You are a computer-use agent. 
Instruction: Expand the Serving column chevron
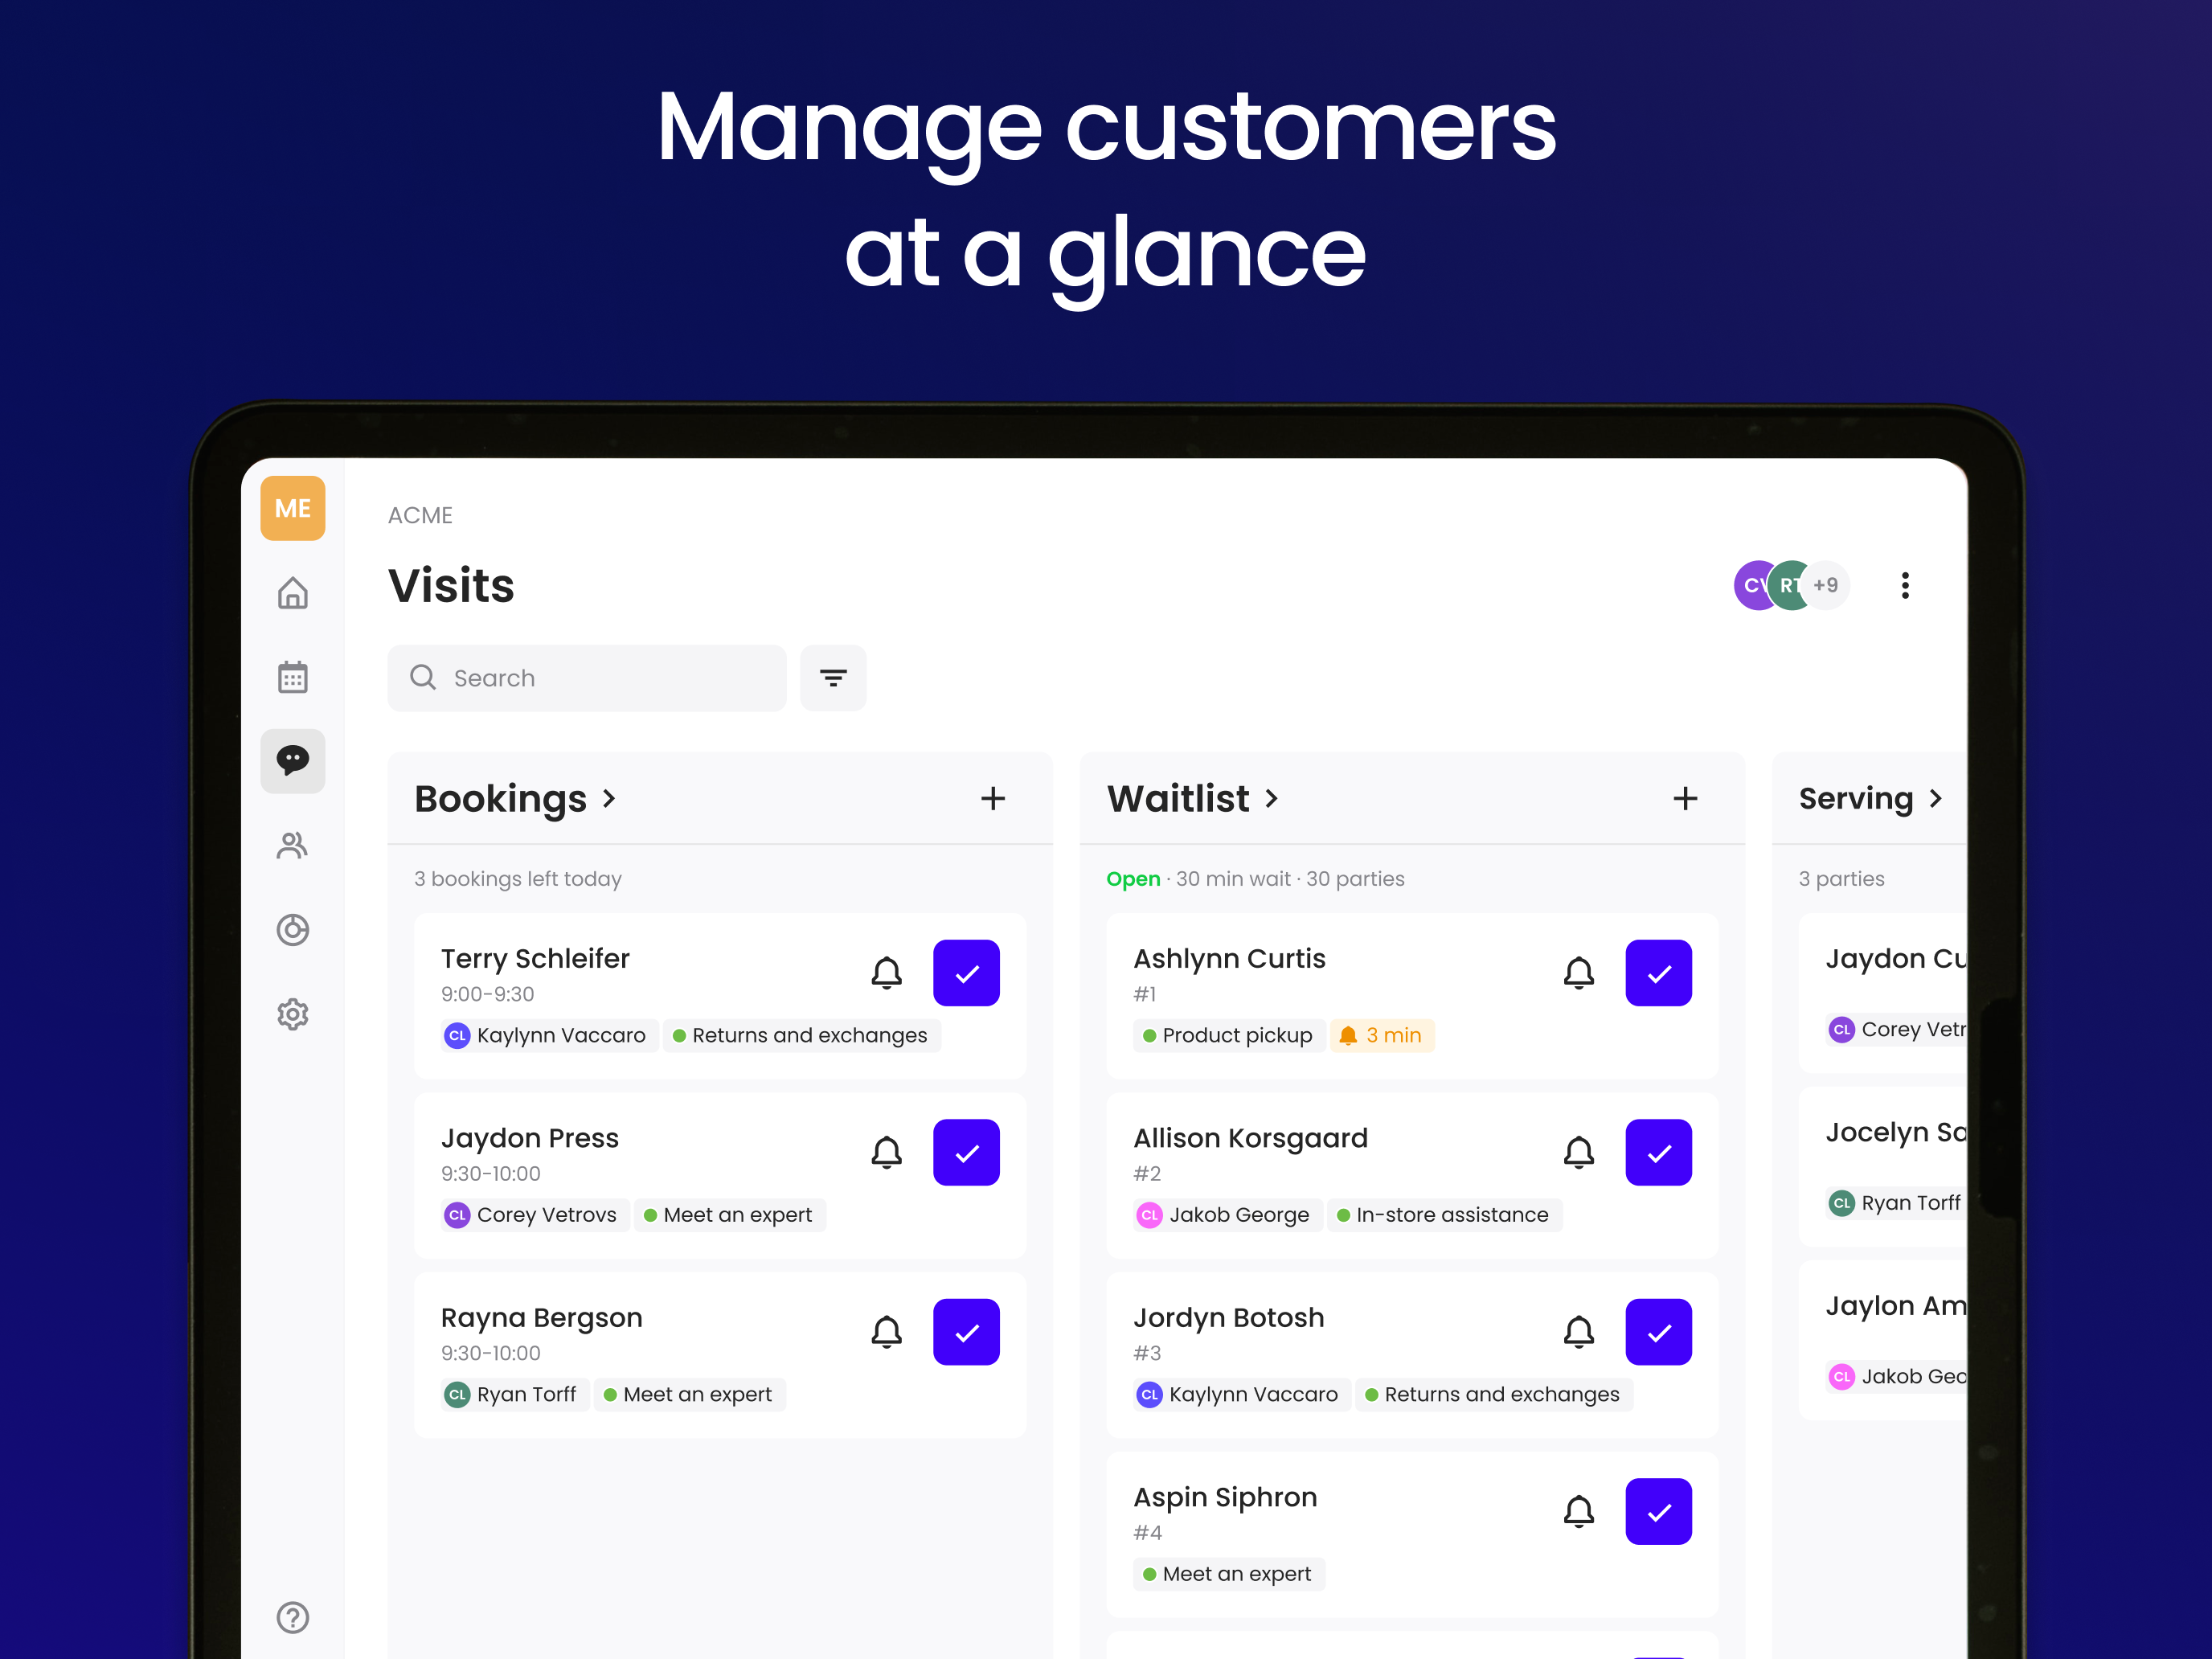click(1935, 799)
